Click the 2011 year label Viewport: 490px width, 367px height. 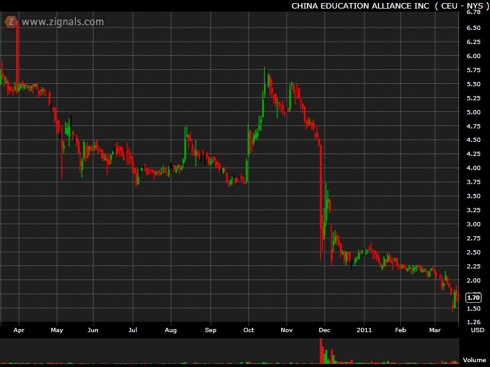(364, 330)
